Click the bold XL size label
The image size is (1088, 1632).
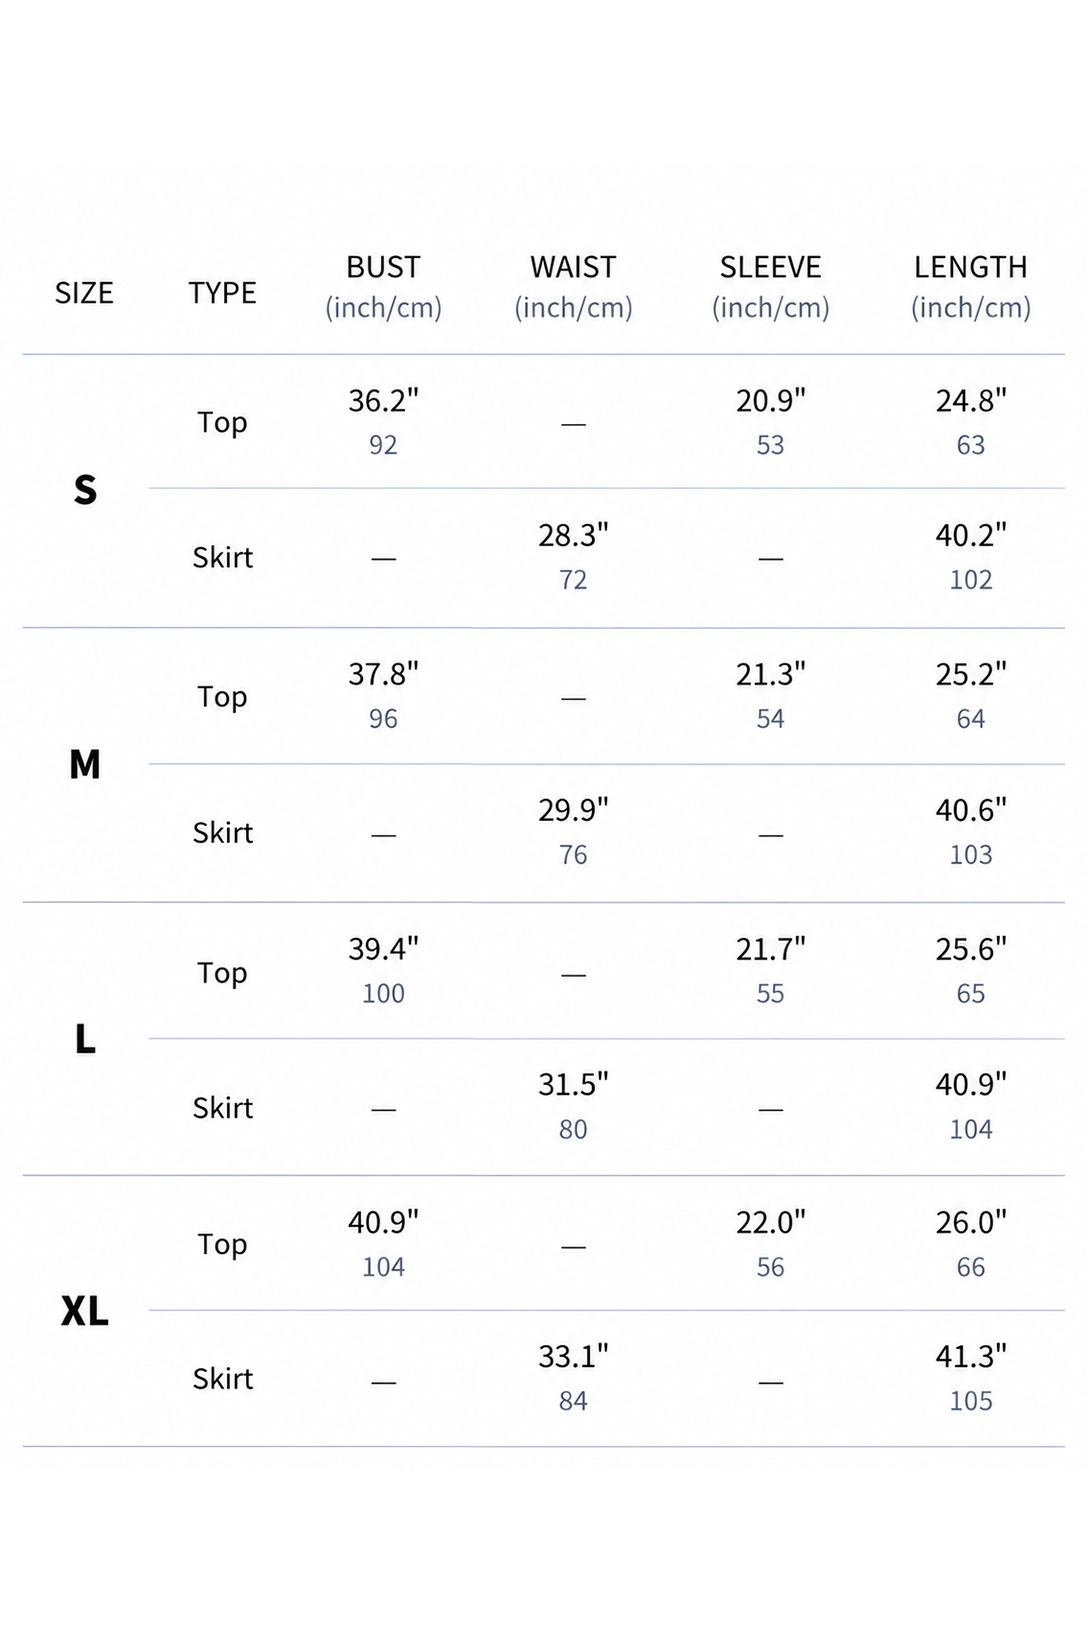coord(85,1311)
